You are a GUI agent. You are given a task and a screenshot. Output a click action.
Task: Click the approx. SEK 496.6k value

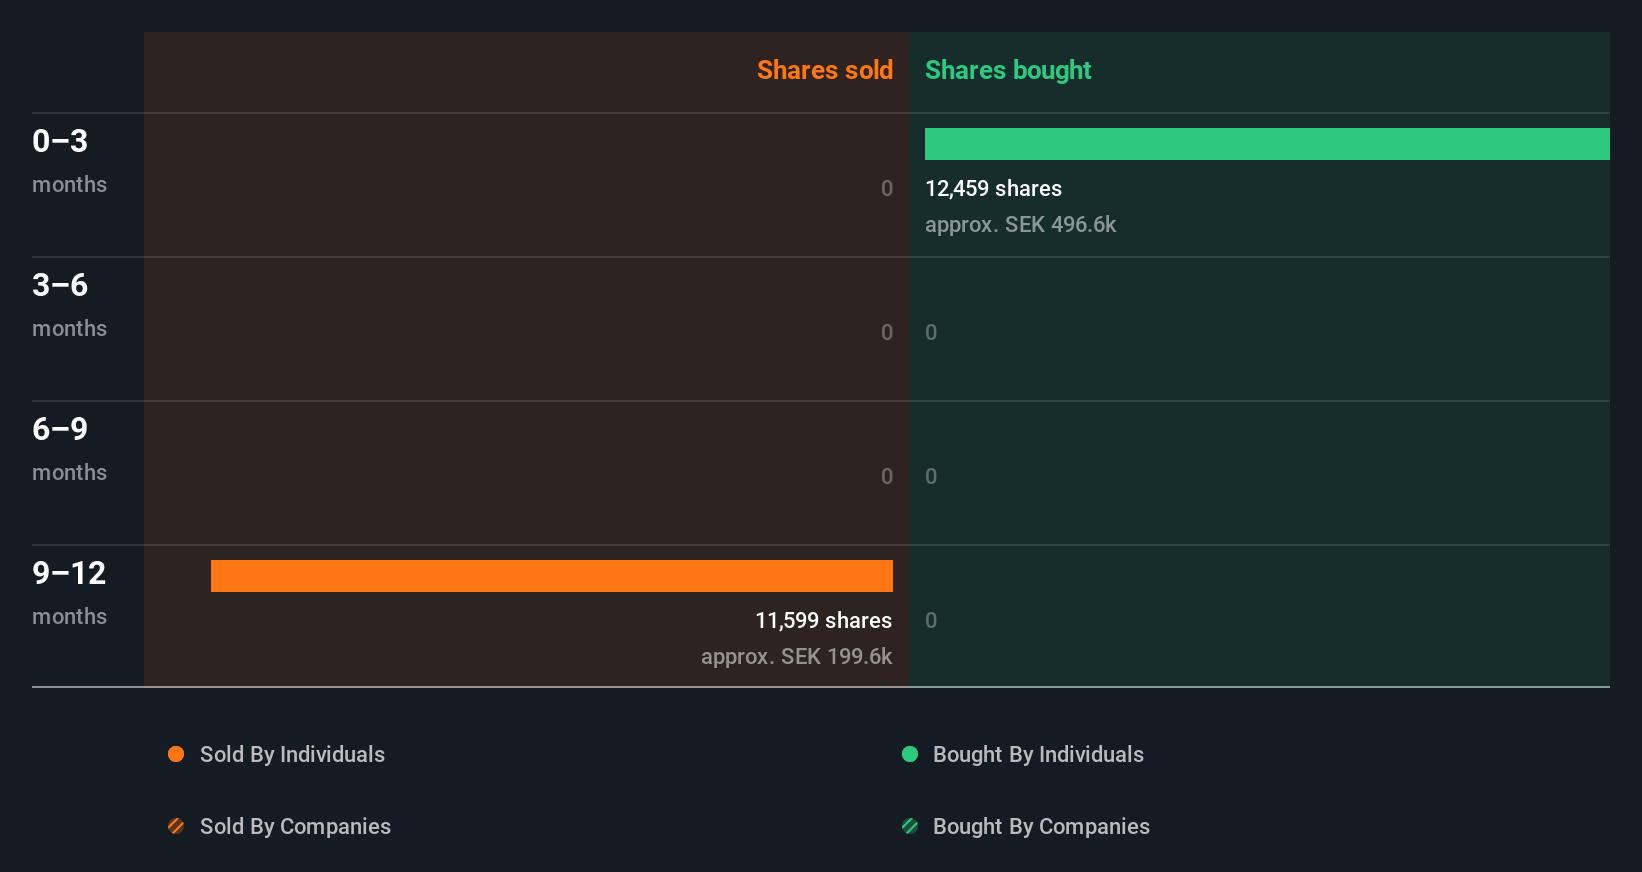[1020, 224]
